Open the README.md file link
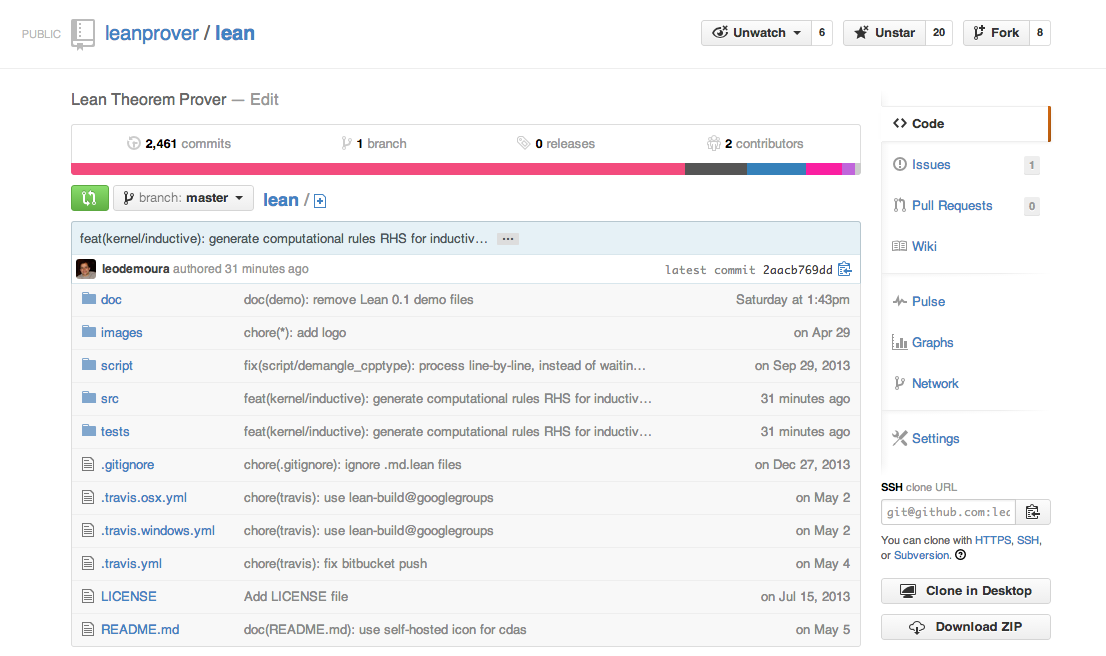1106x656 pixels. click(140, 629)
